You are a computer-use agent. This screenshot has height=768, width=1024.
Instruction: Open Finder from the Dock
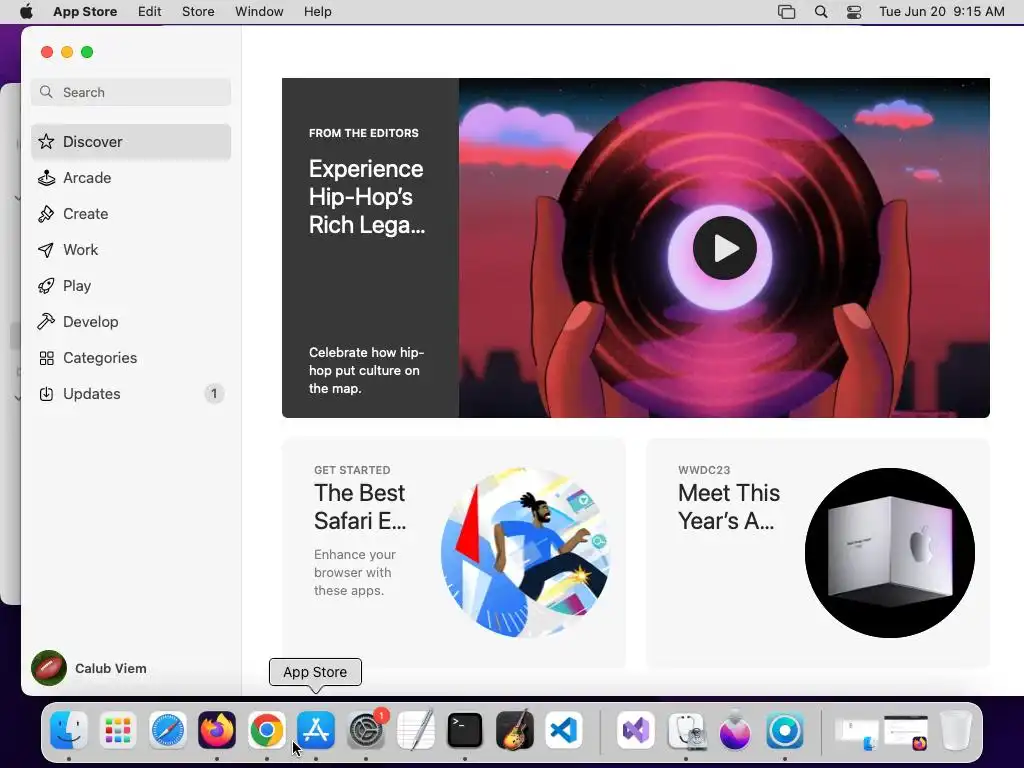(69, 730)
